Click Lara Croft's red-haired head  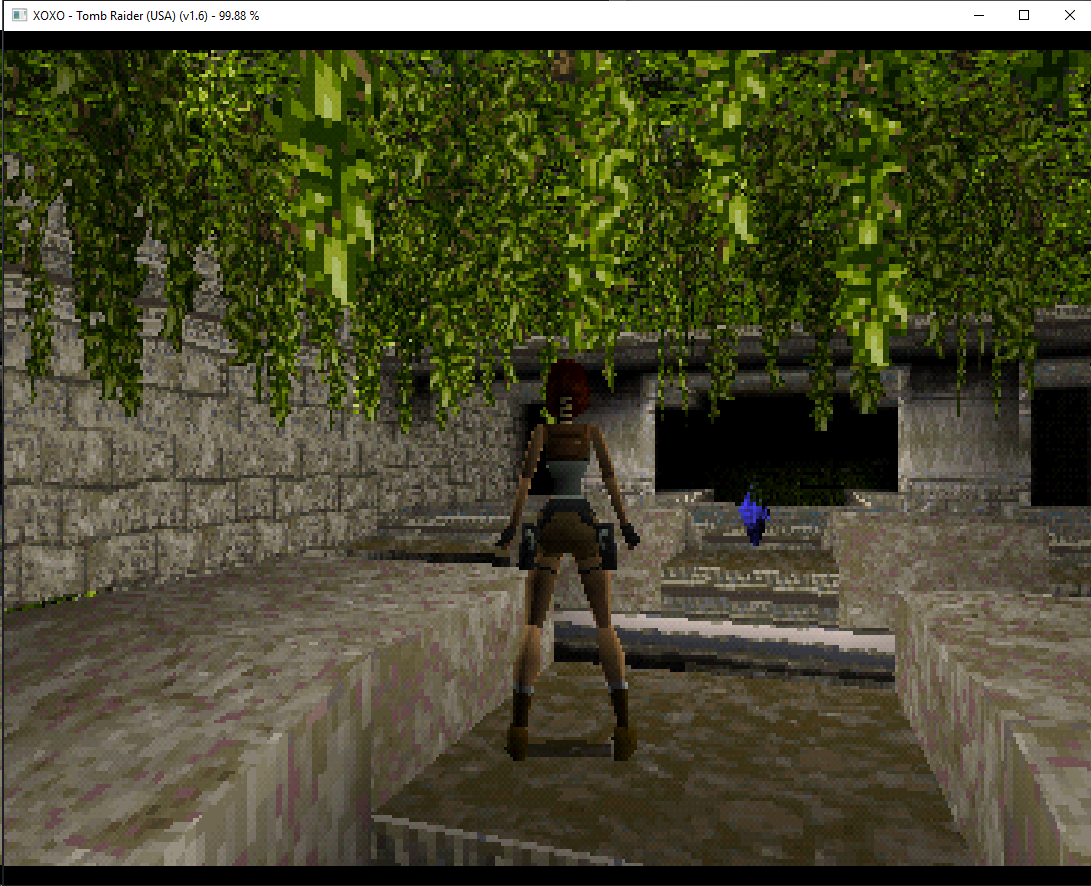click(x=568, y=390)
